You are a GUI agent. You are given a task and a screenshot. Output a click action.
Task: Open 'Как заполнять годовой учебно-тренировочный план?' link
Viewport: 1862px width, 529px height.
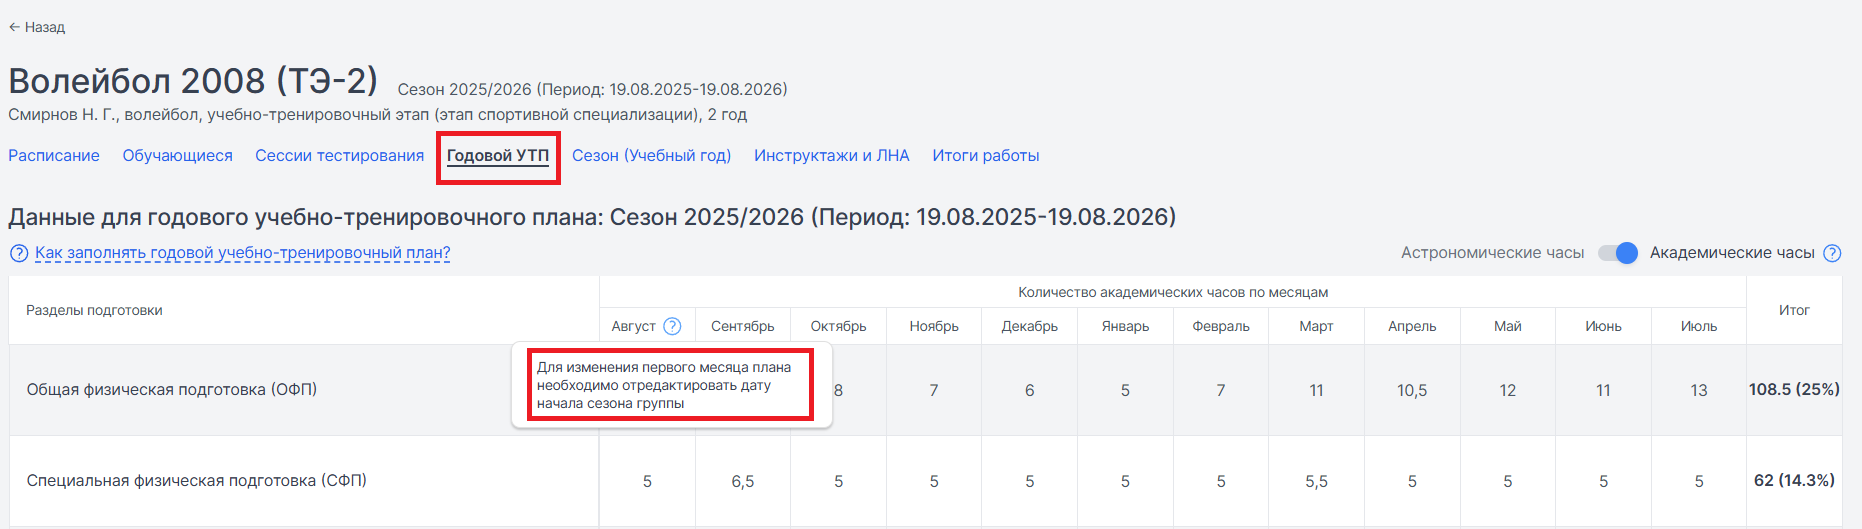click(243, 253)
